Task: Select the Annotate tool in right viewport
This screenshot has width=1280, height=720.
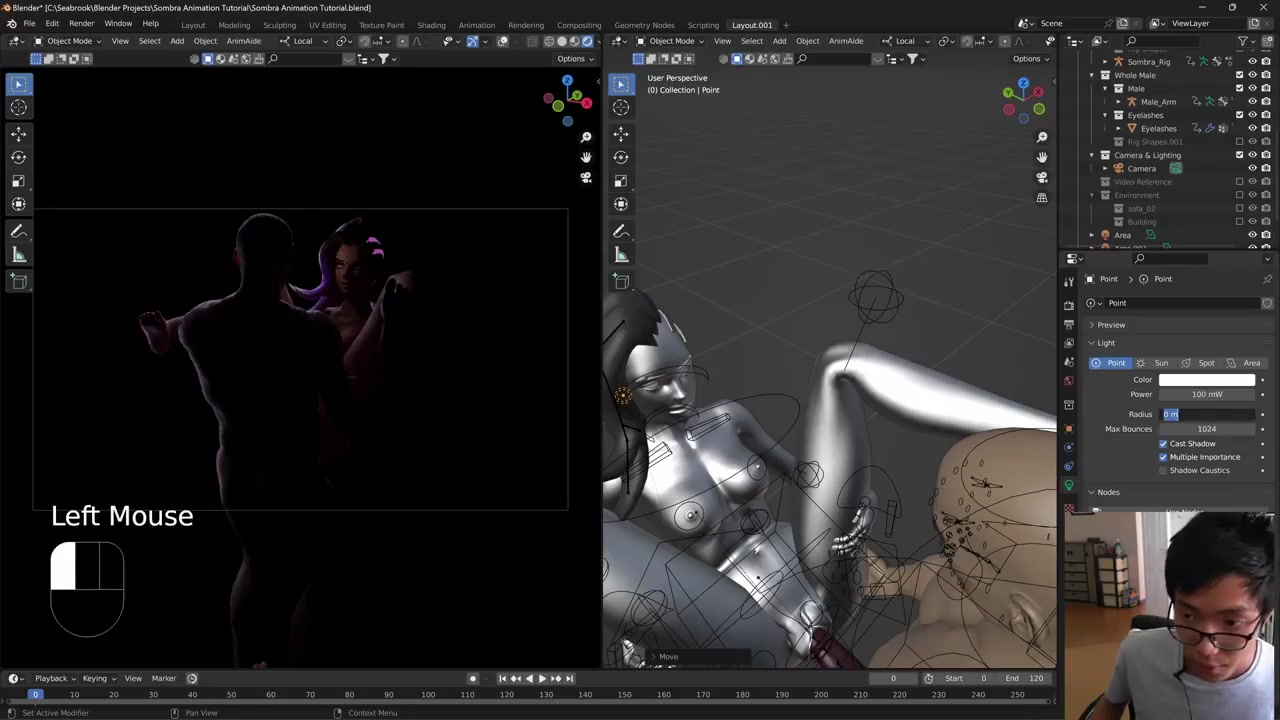Action: (621, 231)
